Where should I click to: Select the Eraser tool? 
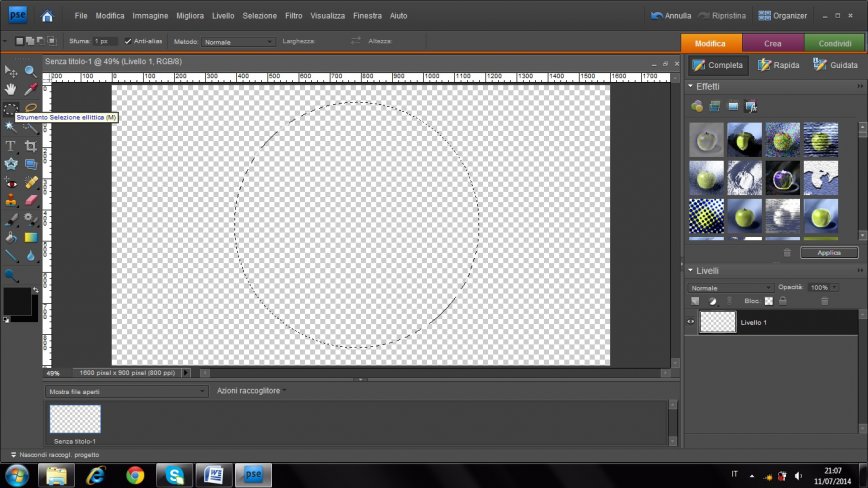tap(31, 200)
